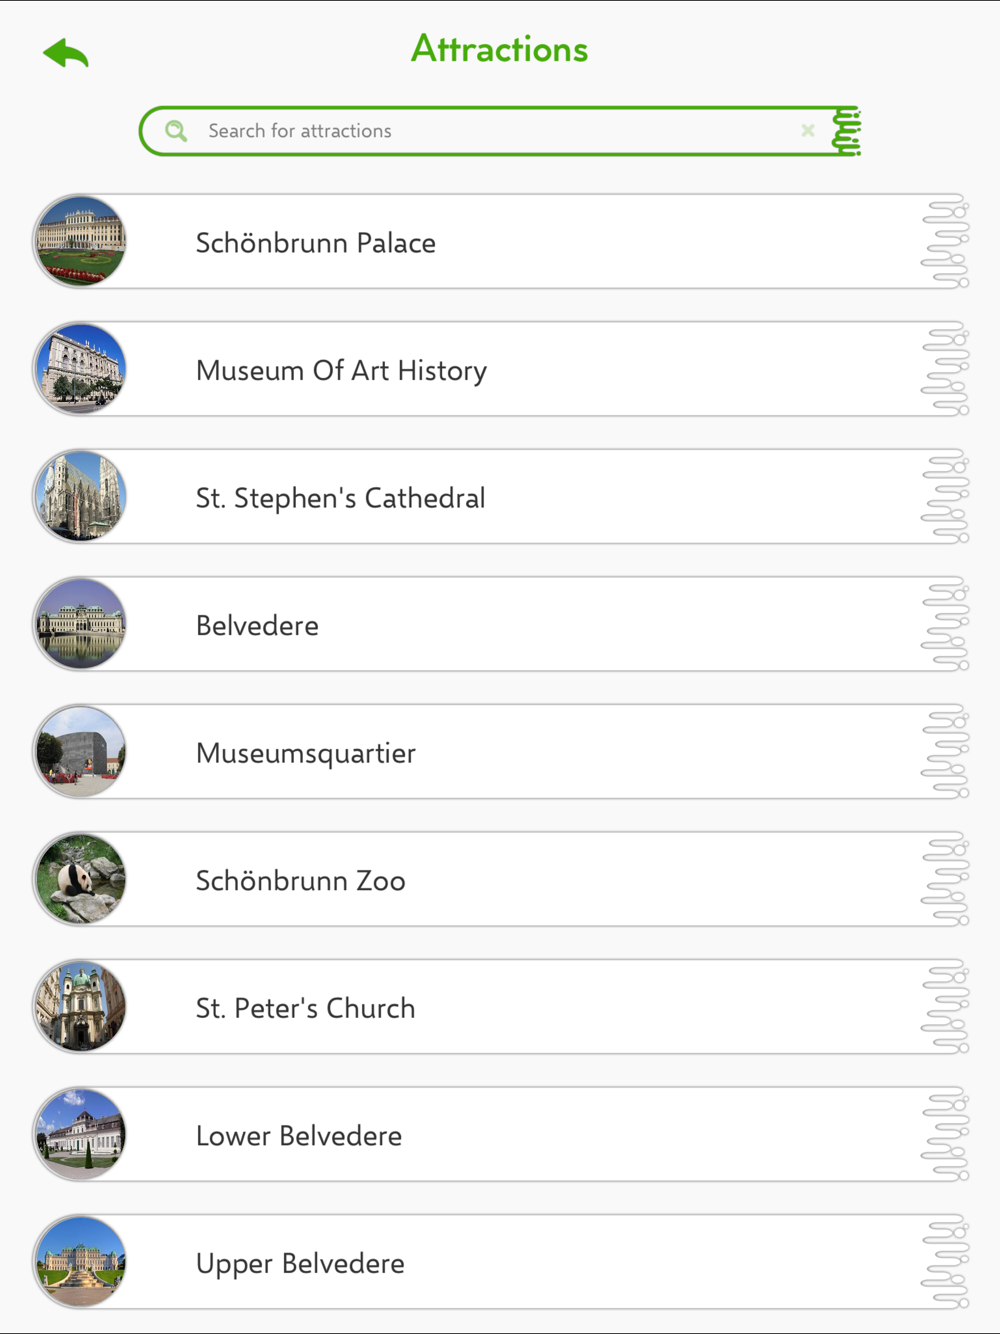Screen dimensions: 1000x1334
Task: Tap the magnifier search icon
Action: pos(176,131)
